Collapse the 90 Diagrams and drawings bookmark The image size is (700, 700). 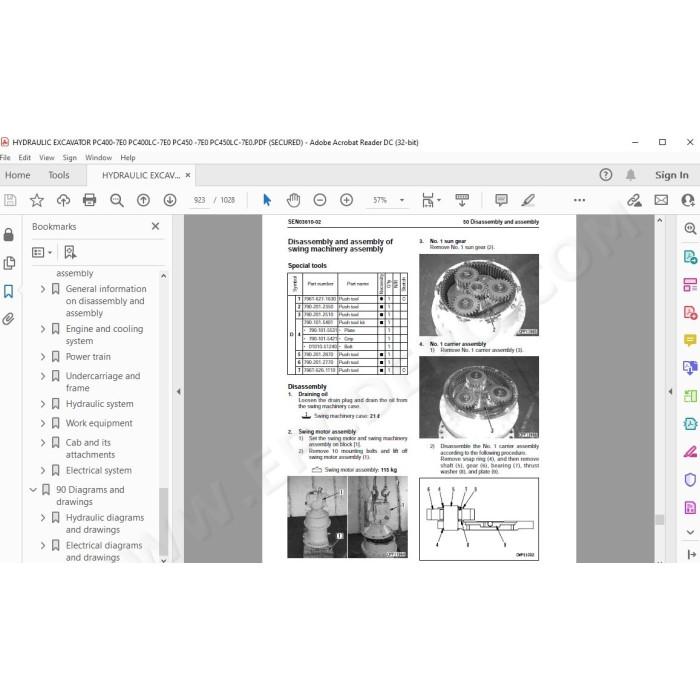[x=33, y=490]
